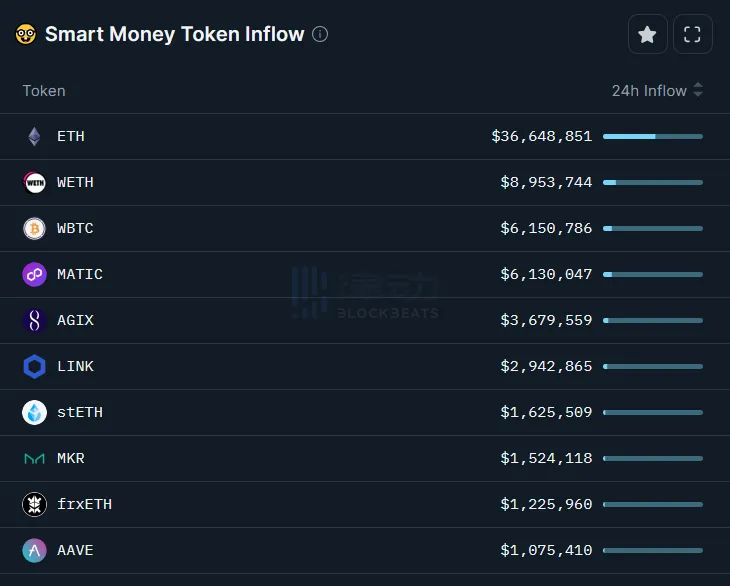The width and height of the screenshot is (730, 586).
Task: Click the WBTC bitcoin icon
Action: pos(35,229)
